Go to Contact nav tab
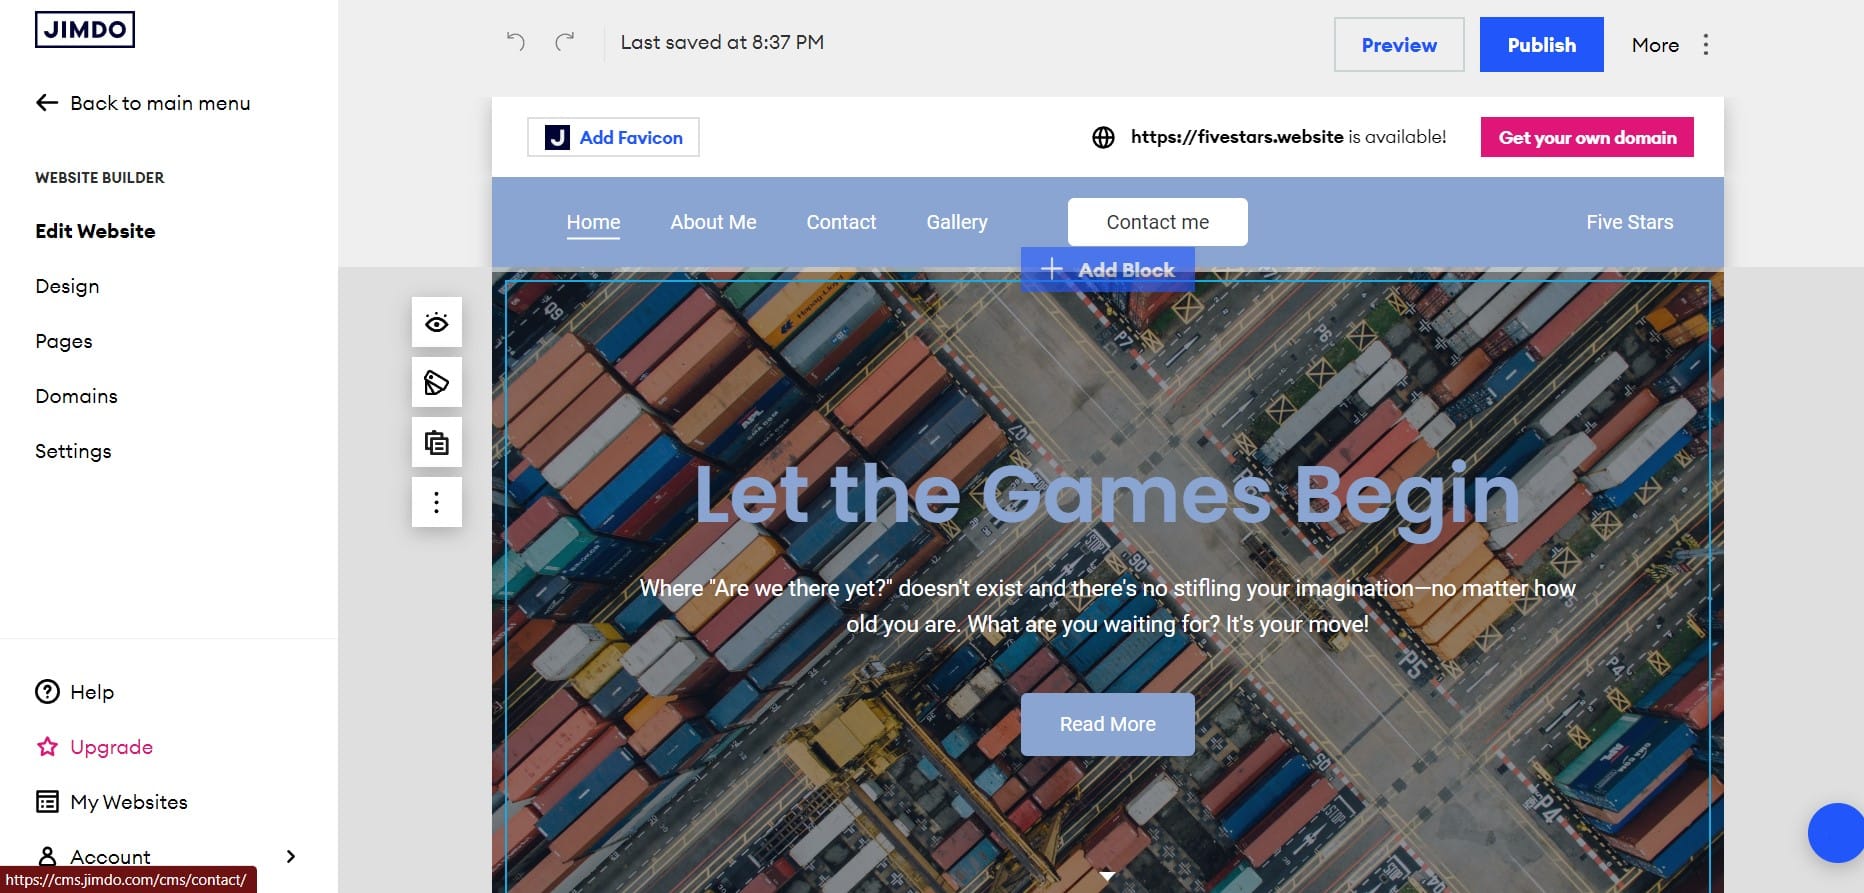This screenshot has width=1864, height=893. point(841,222)
